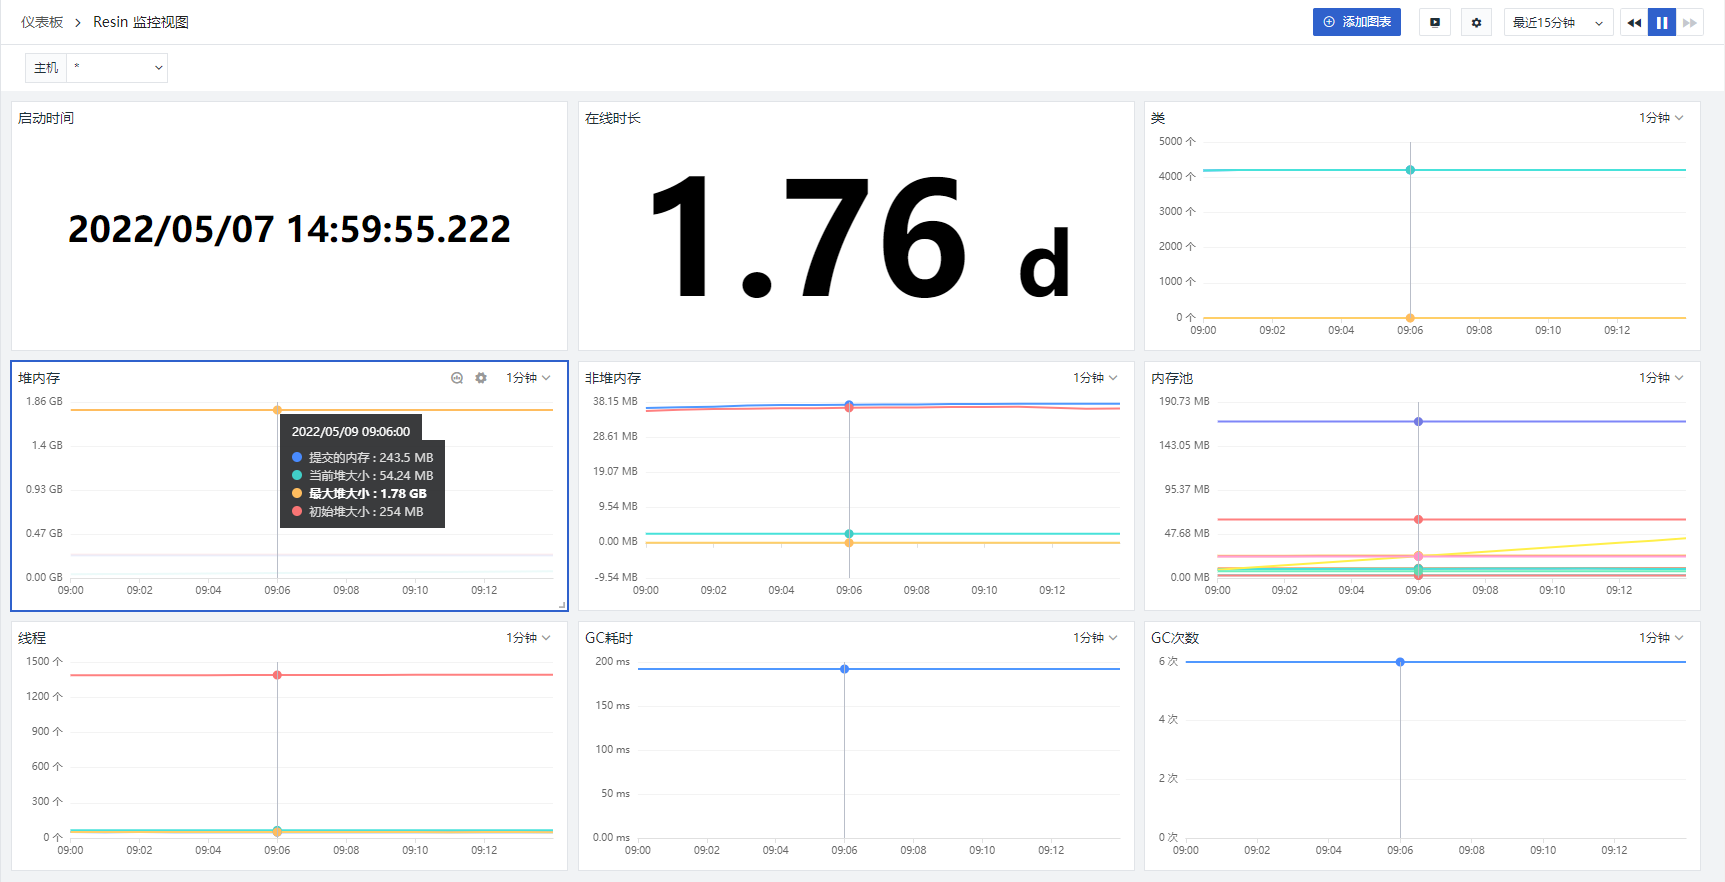The image size is (1725, 882).
Task: Click the rewind time range icon
Action: click(1634, 22)
